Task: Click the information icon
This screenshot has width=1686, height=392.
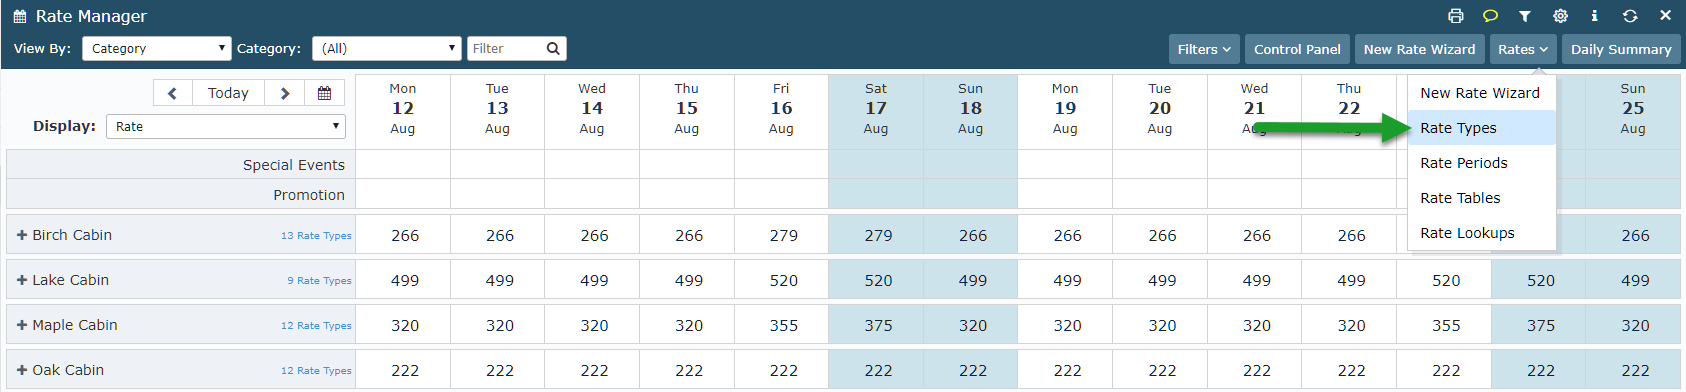Action: click(x=1594, y=16)
